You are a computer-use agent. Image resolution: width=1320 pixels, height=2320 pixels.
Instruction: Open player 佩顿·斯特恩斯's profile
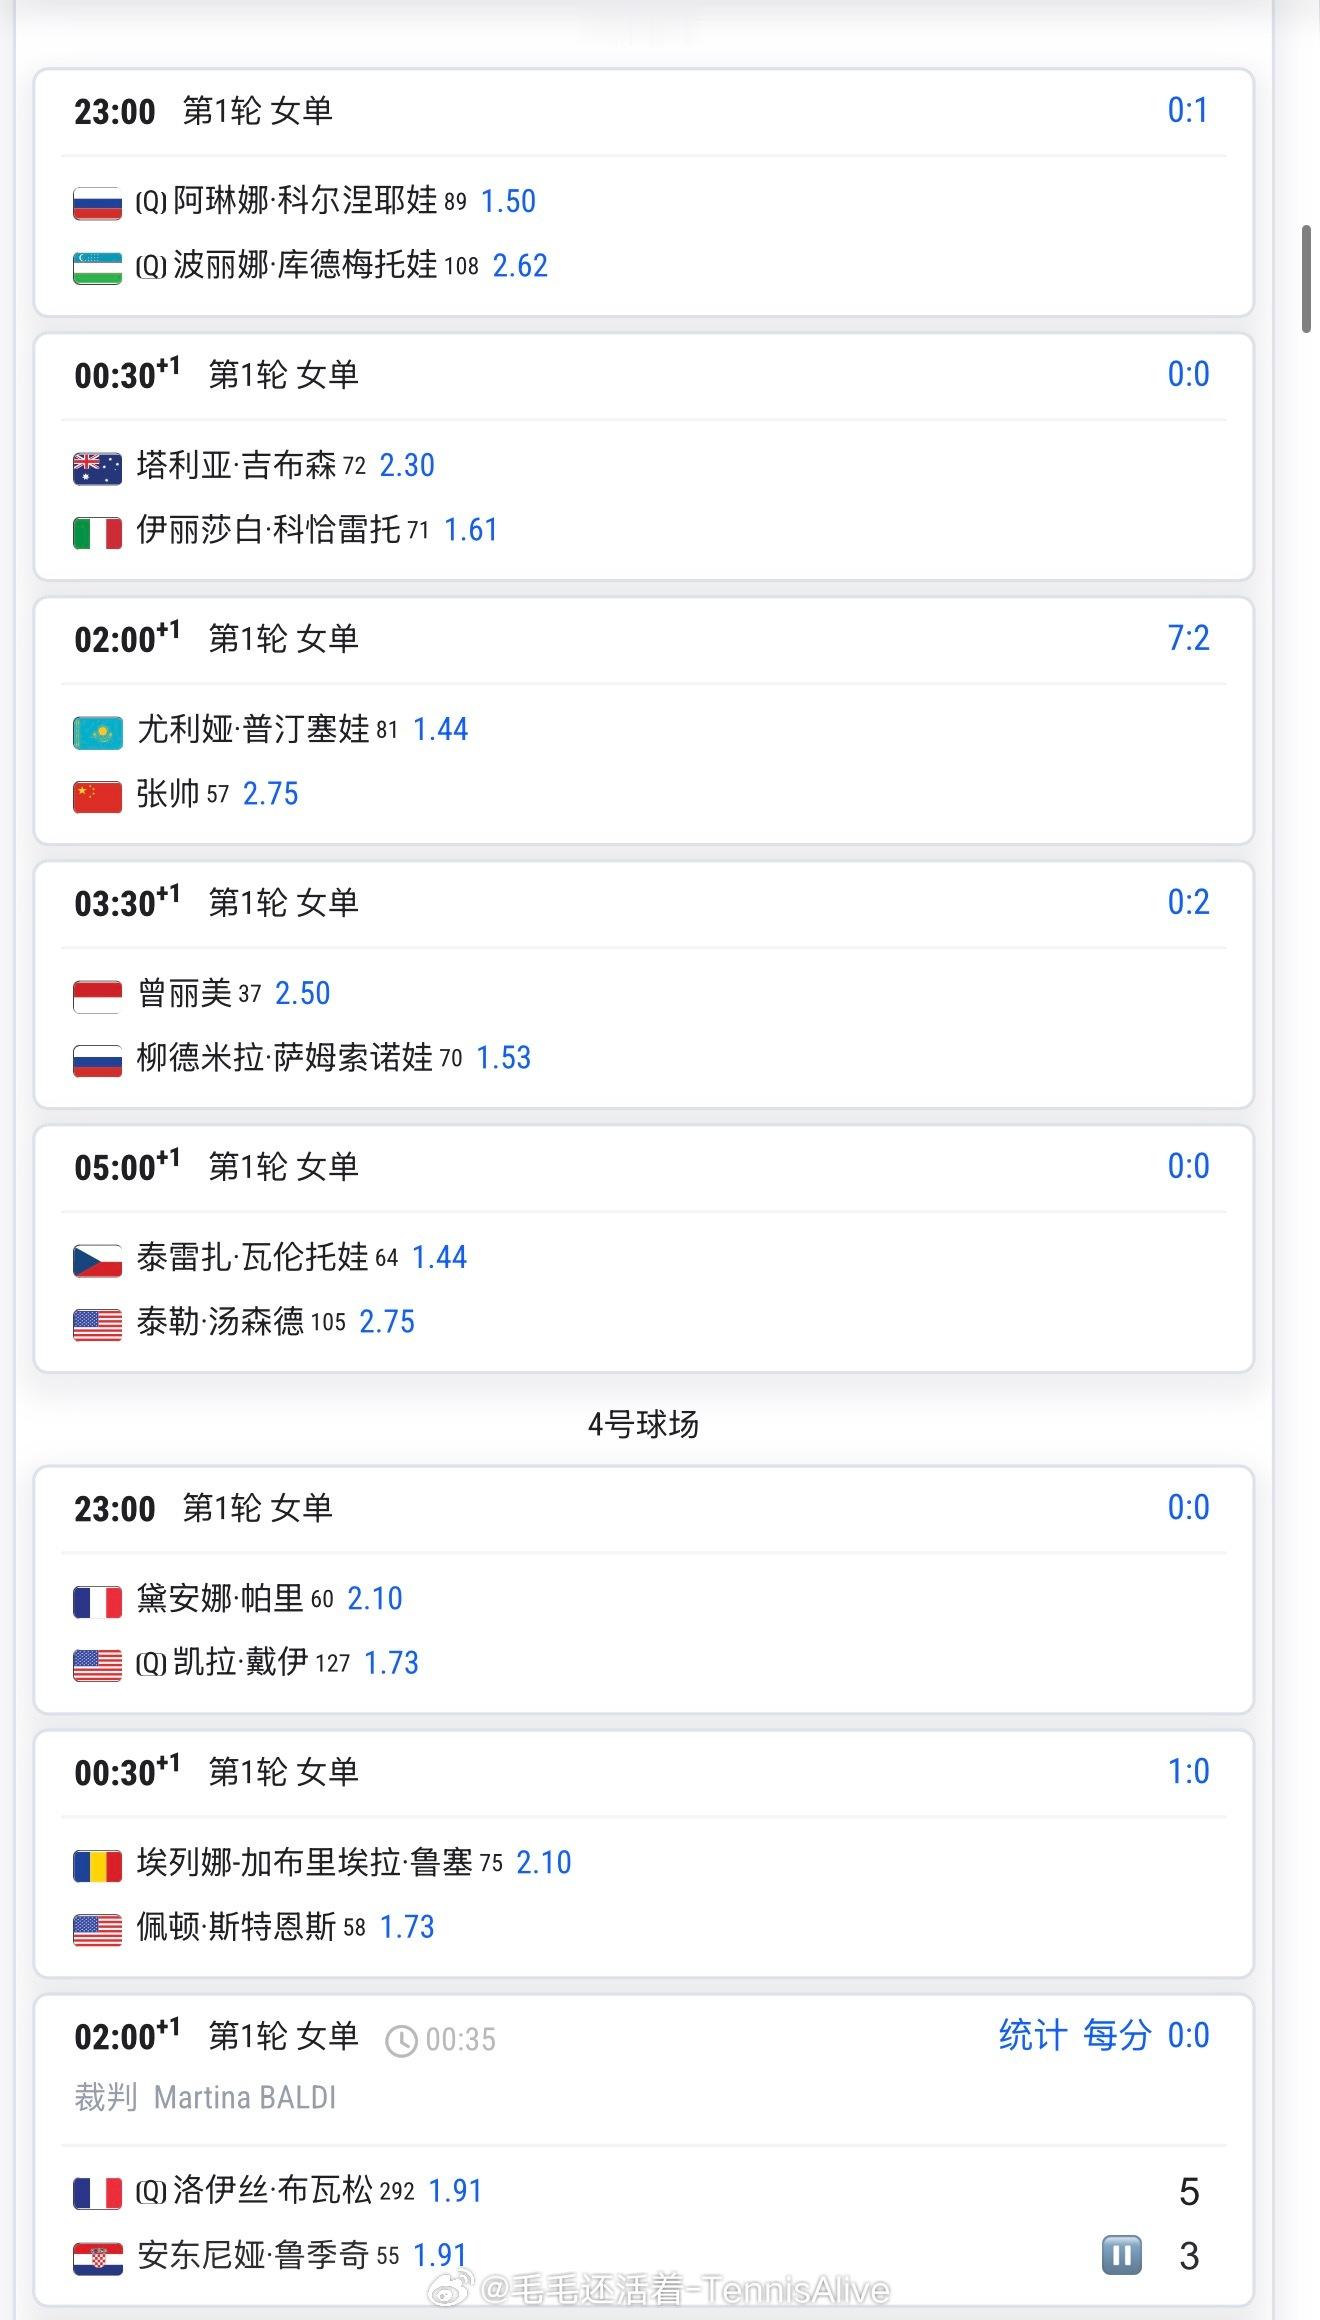[236, 1926]
